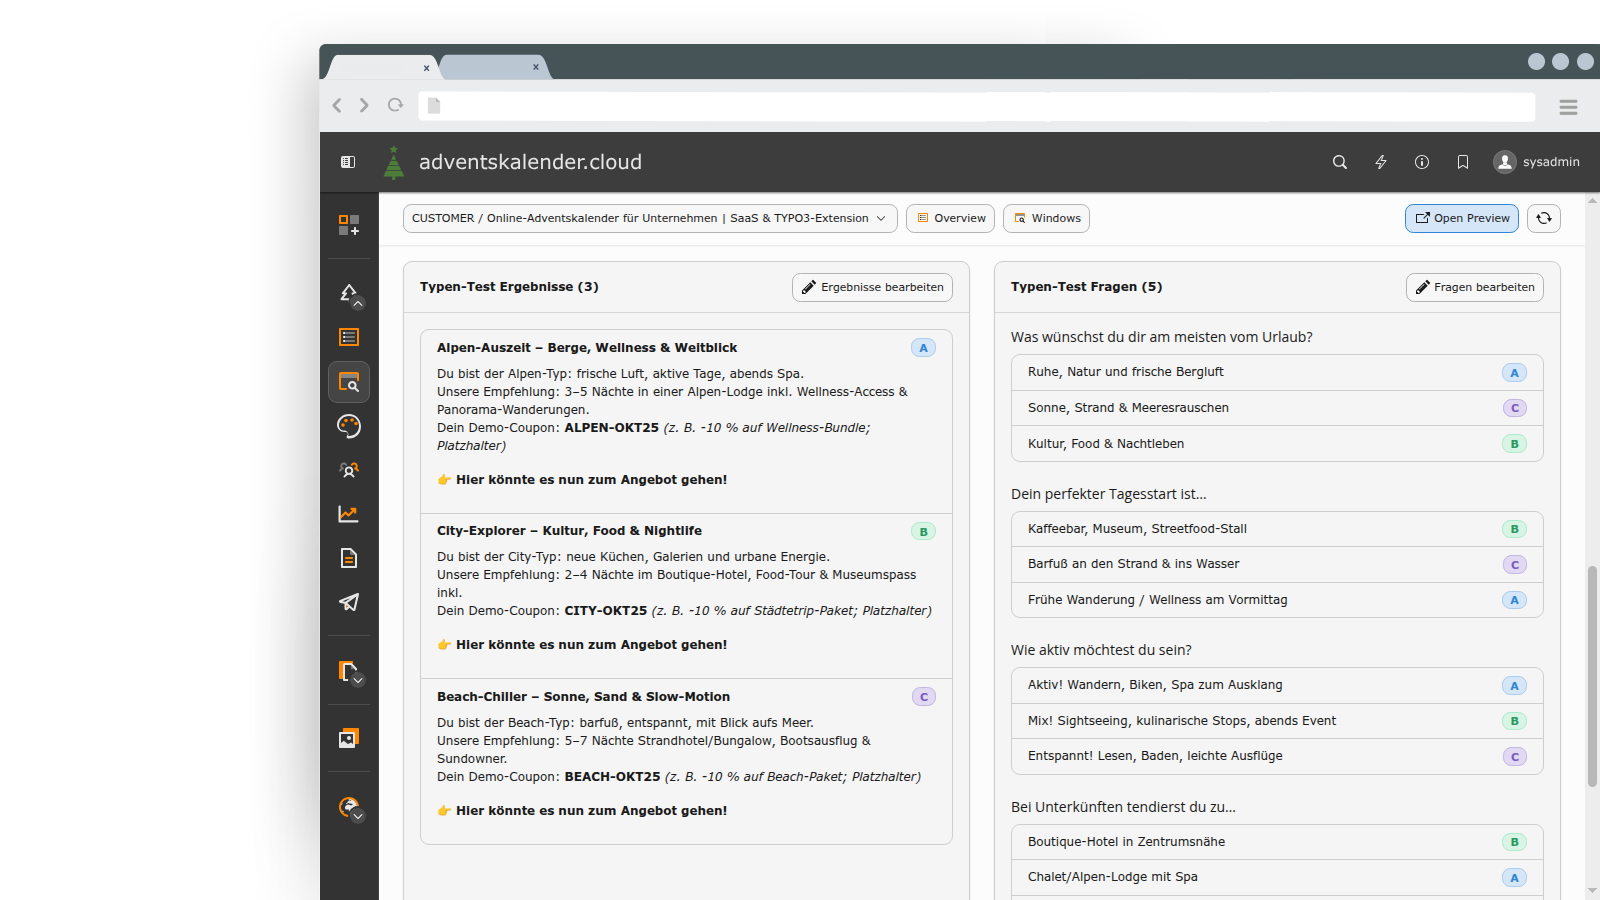
Task: Click result title 'Beach-Chiller – Sonne, Sand & Slow-Motion'
Action: [583, 697]
